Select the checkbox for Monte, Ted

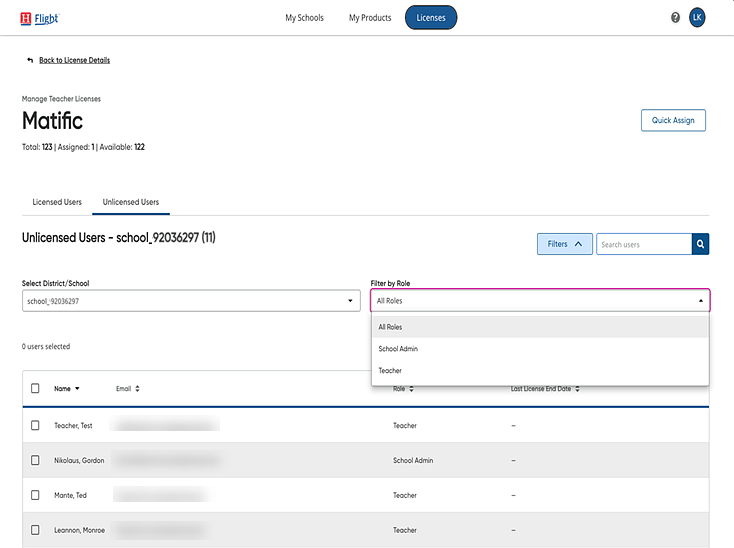click(x=35, y=495)
